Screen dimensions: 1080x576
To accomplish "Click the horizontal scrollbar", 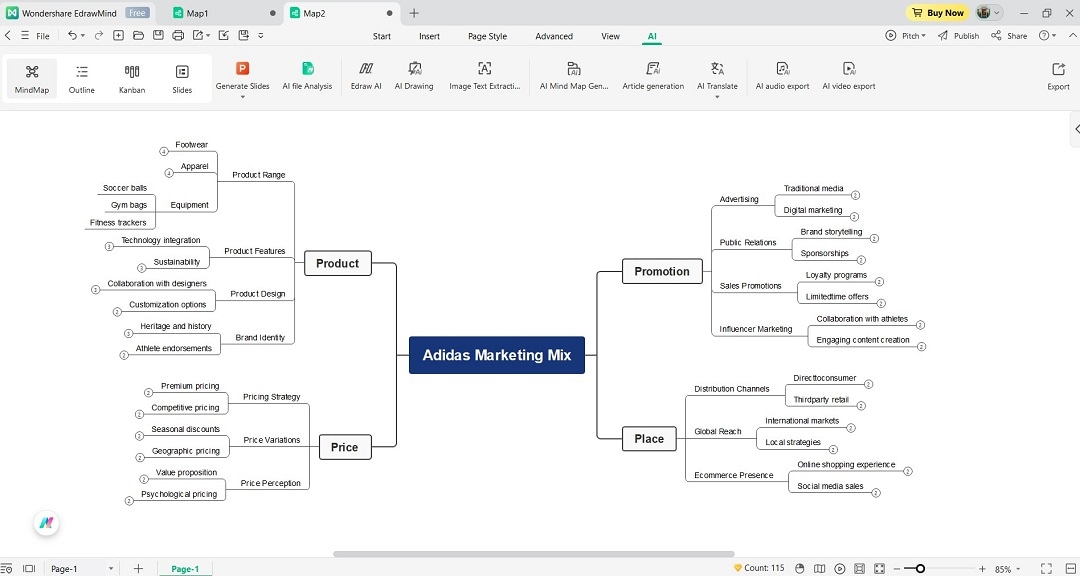I will tap(534, 554).
